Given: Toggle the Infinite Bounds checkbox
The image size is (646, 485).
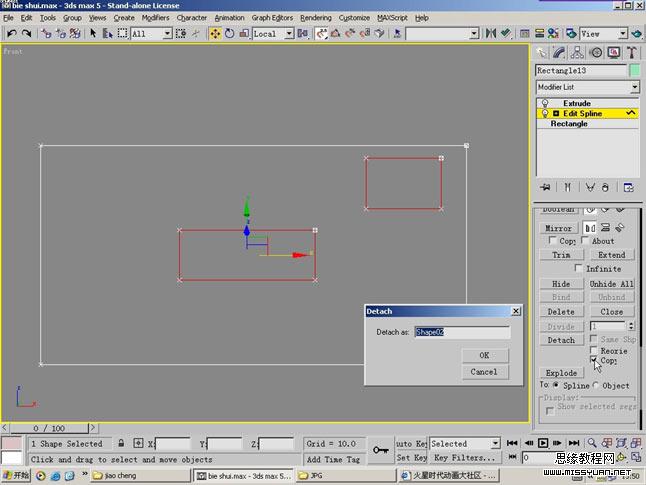Looking at the screenshot, I should (x=578, y=268).
